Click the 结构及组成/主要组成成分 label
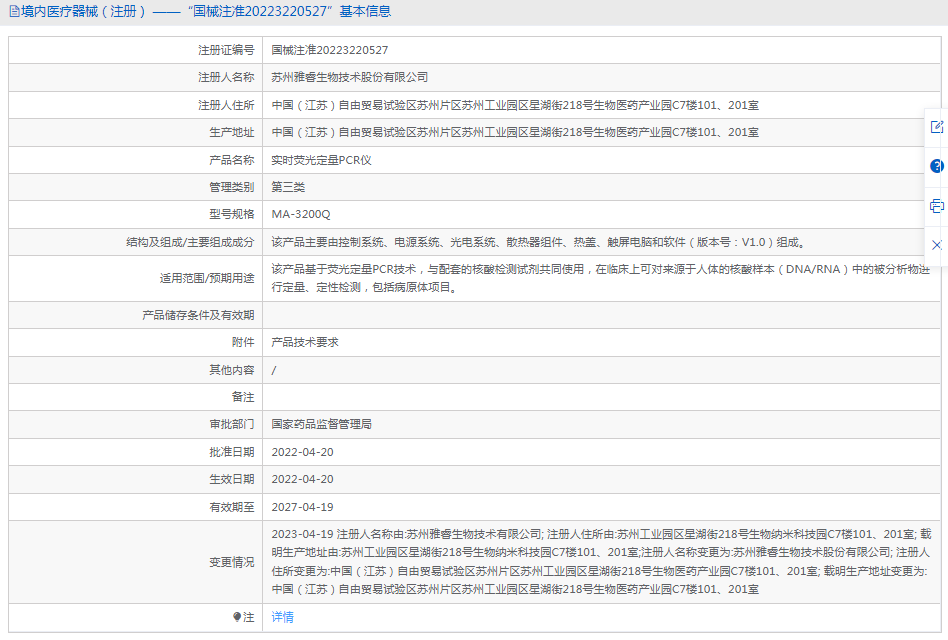Image resolution: width=948 pixels, height=640 pixels. [x=190, y=242]
